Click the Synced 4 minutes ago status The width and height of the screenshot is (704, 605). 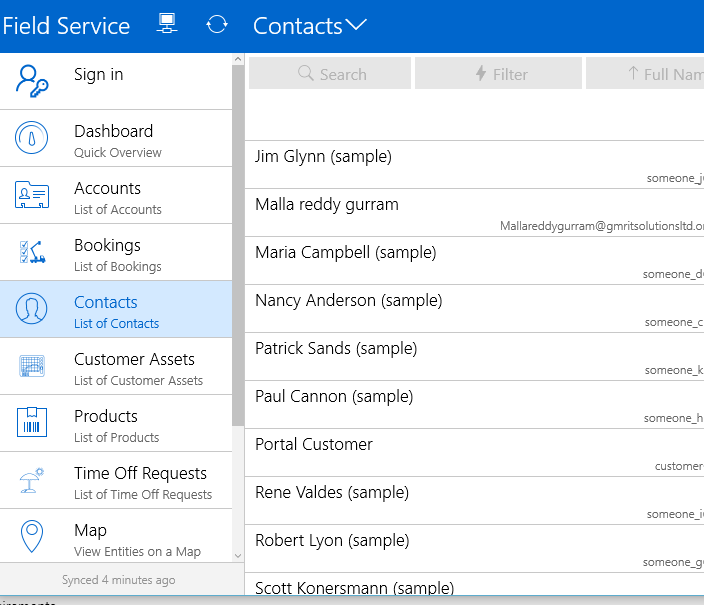coord(119,580)
